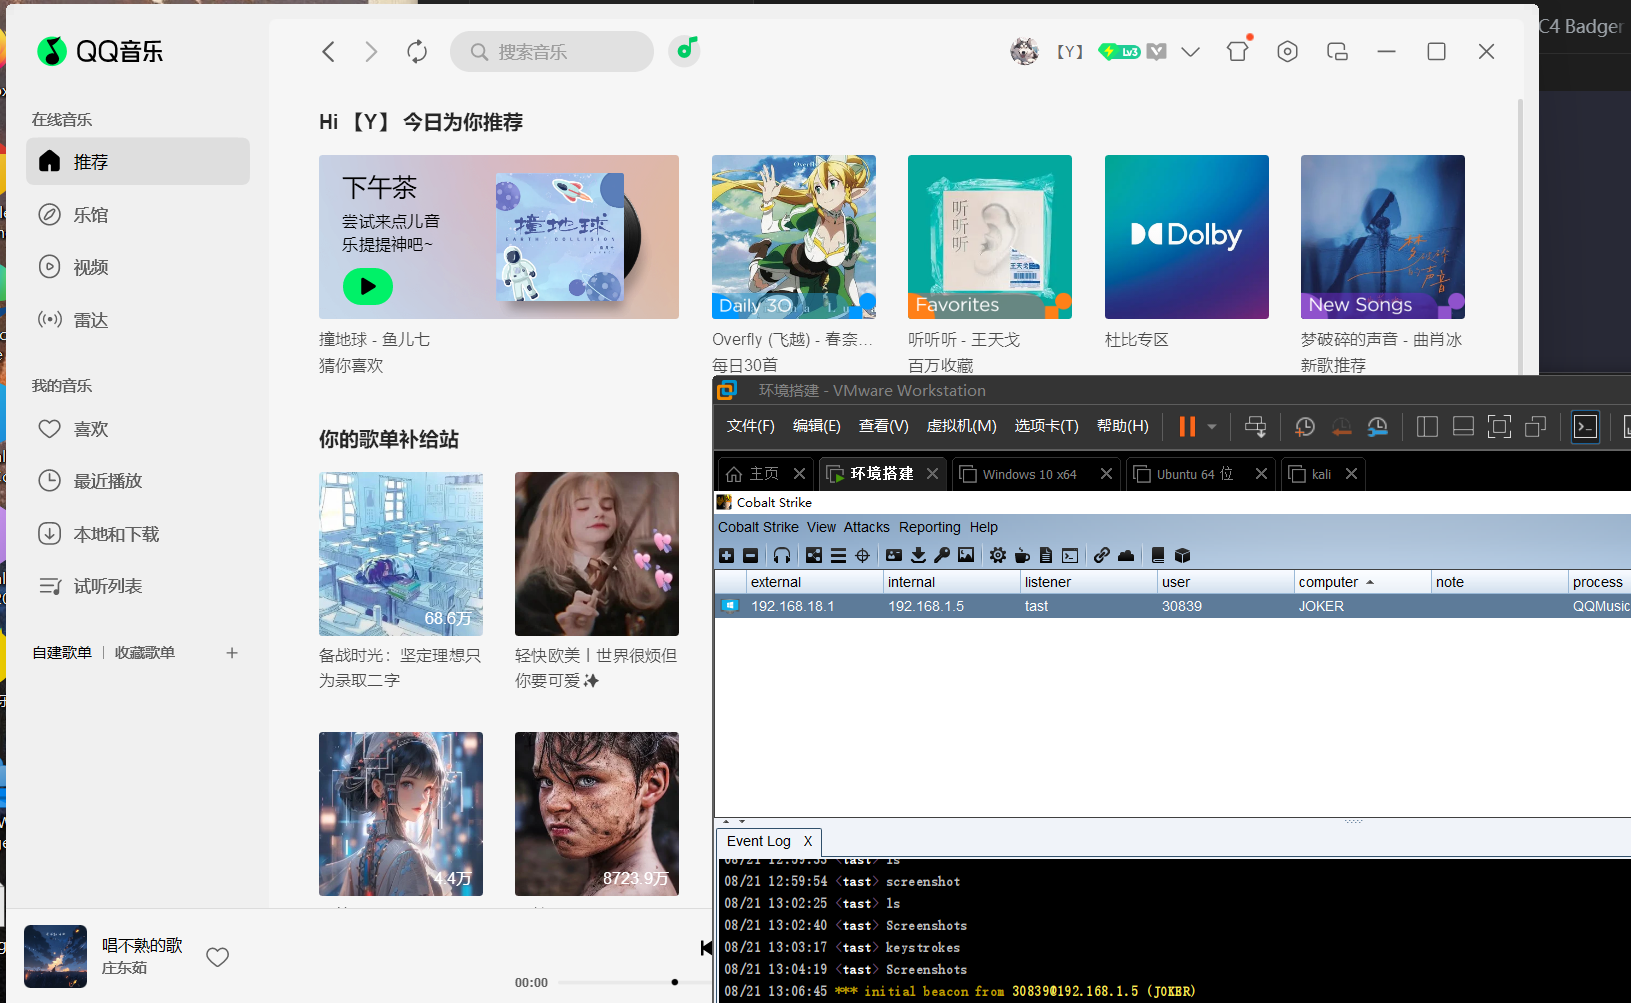Open the credentials manager icon
This screenshot has width=1631, height=1003.
click(894, 555)
